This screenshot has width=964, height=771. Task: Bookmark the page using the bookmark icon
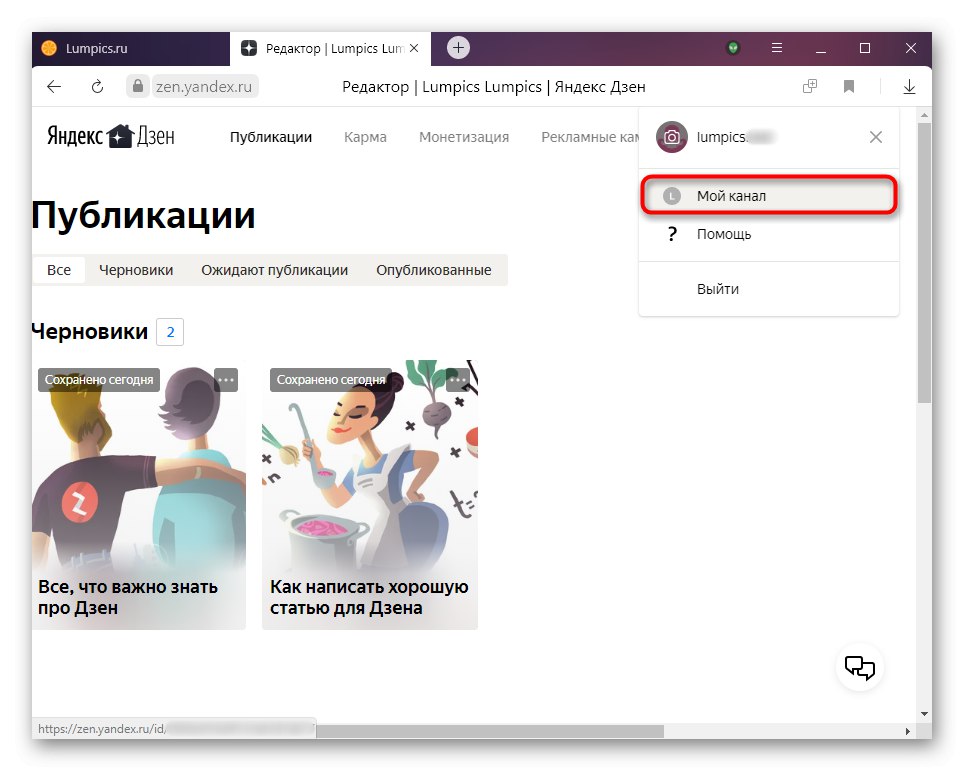point(848,87)
